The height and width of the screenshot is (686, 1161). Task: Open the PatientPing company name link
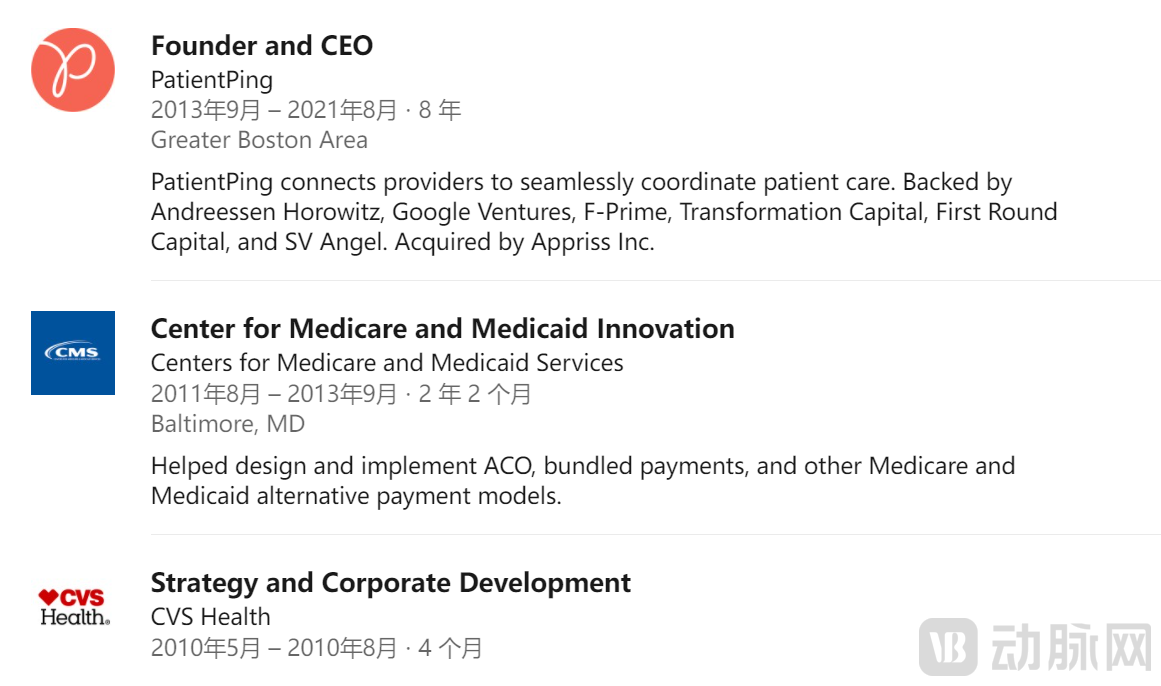tap(212, 79)
